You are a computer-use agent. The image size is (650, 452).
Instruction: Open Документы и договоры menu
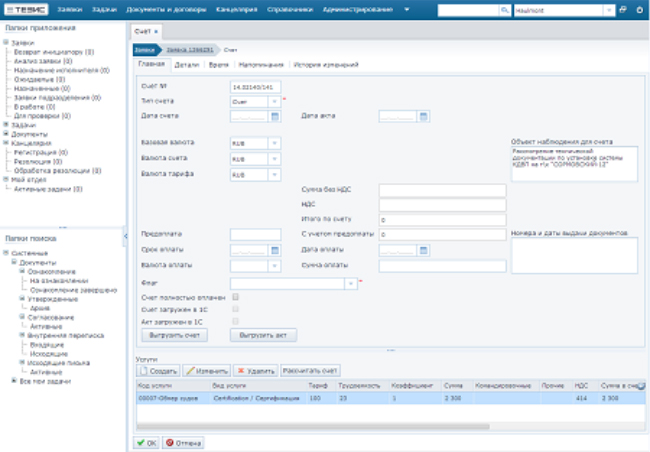click(x=166, y=10)
